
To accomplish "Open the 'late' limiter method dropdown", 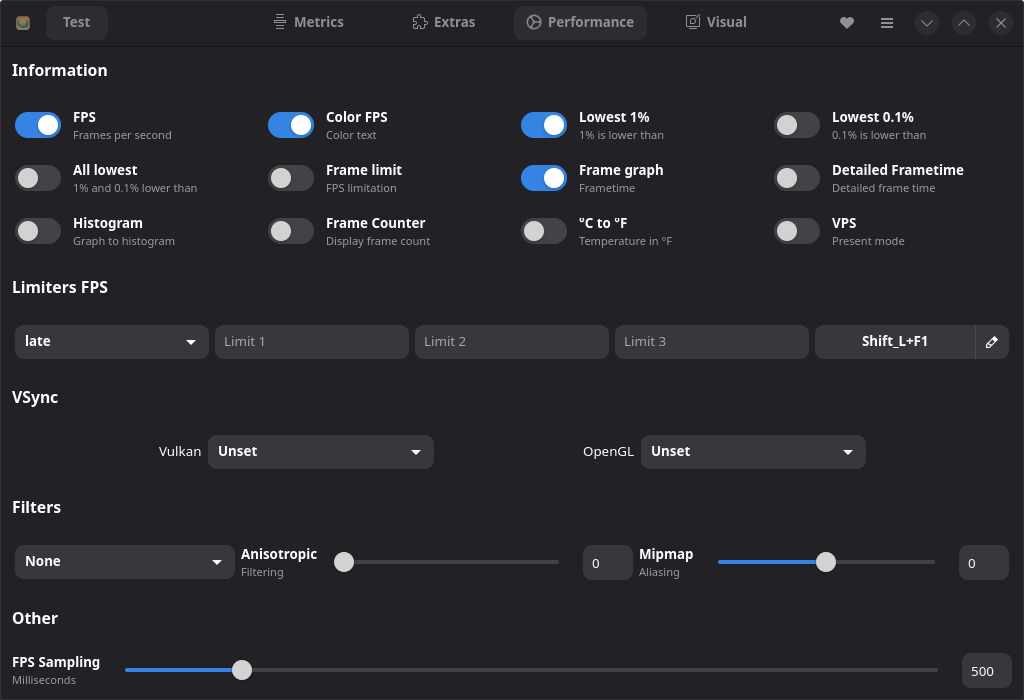I will pos(111,342).
